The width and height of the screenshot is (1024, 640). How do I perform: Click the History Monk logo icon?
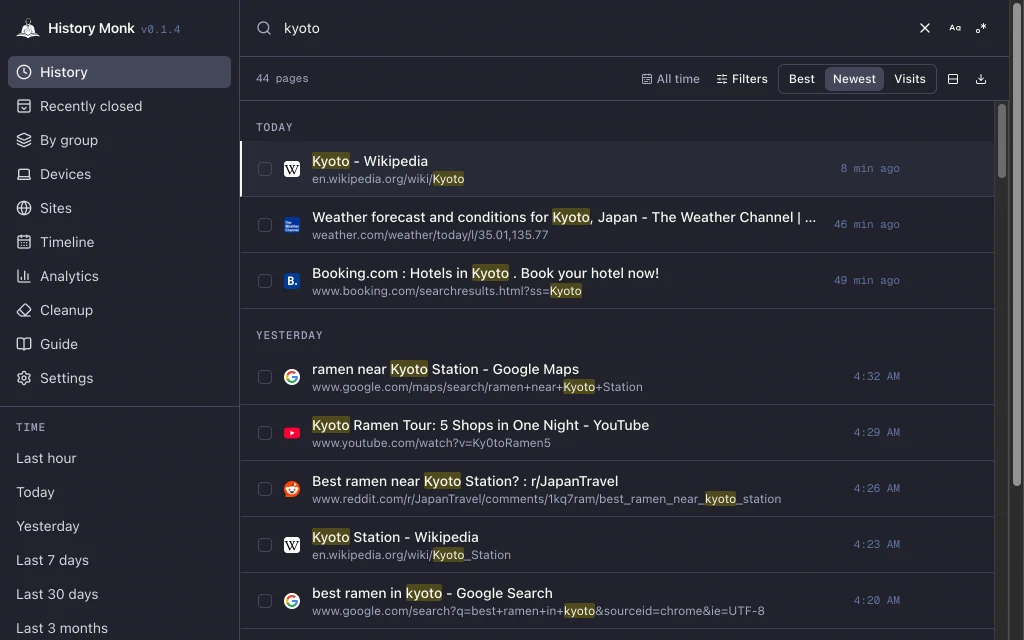27,28
